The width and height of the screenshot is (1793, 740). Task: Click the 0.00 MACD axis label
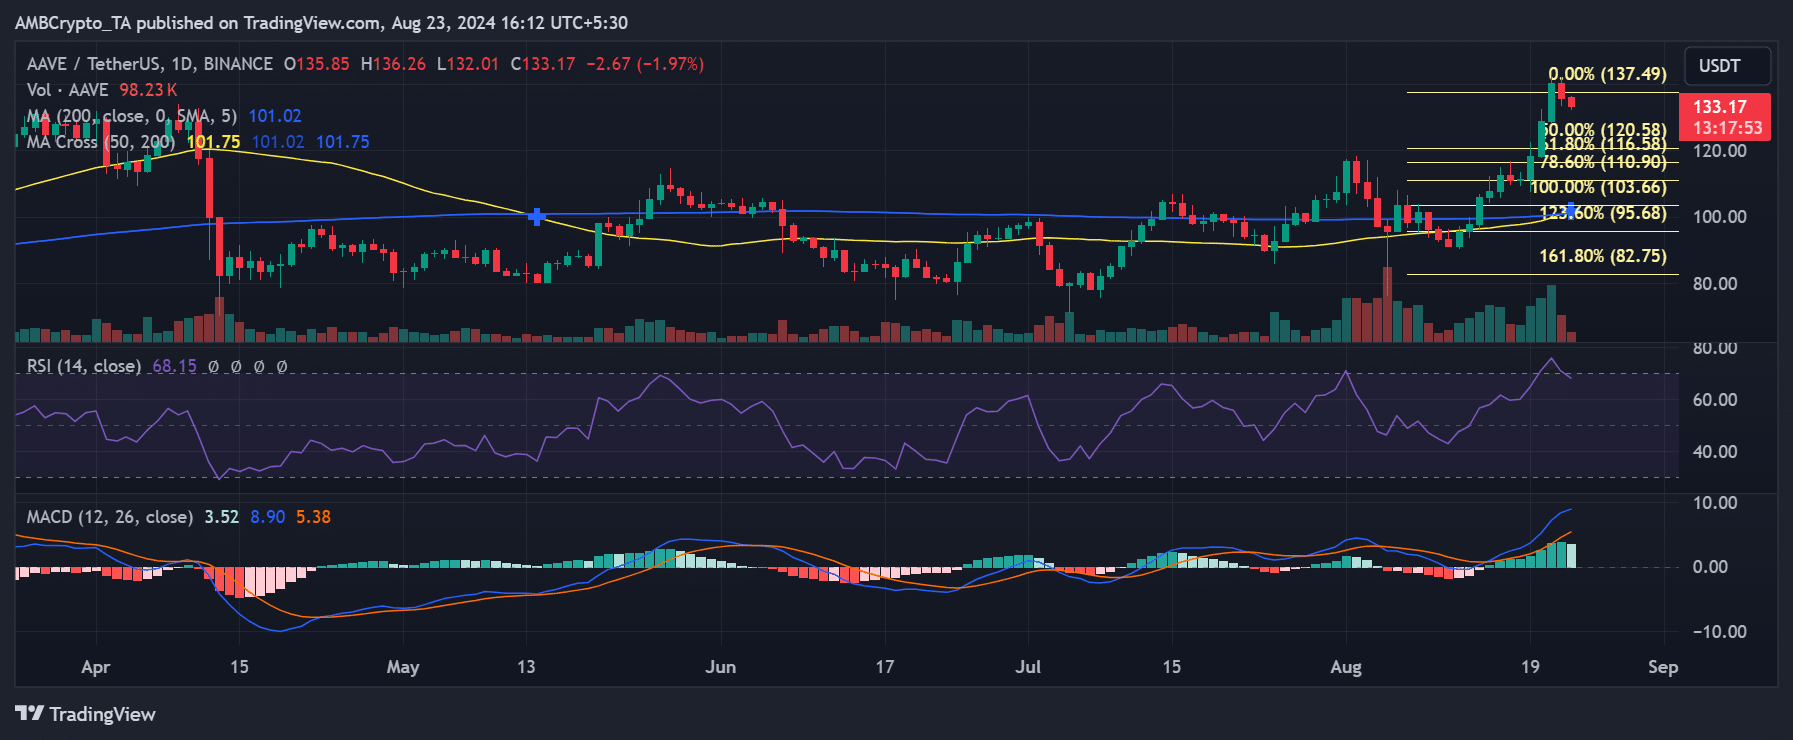[x=1710, y=567]
